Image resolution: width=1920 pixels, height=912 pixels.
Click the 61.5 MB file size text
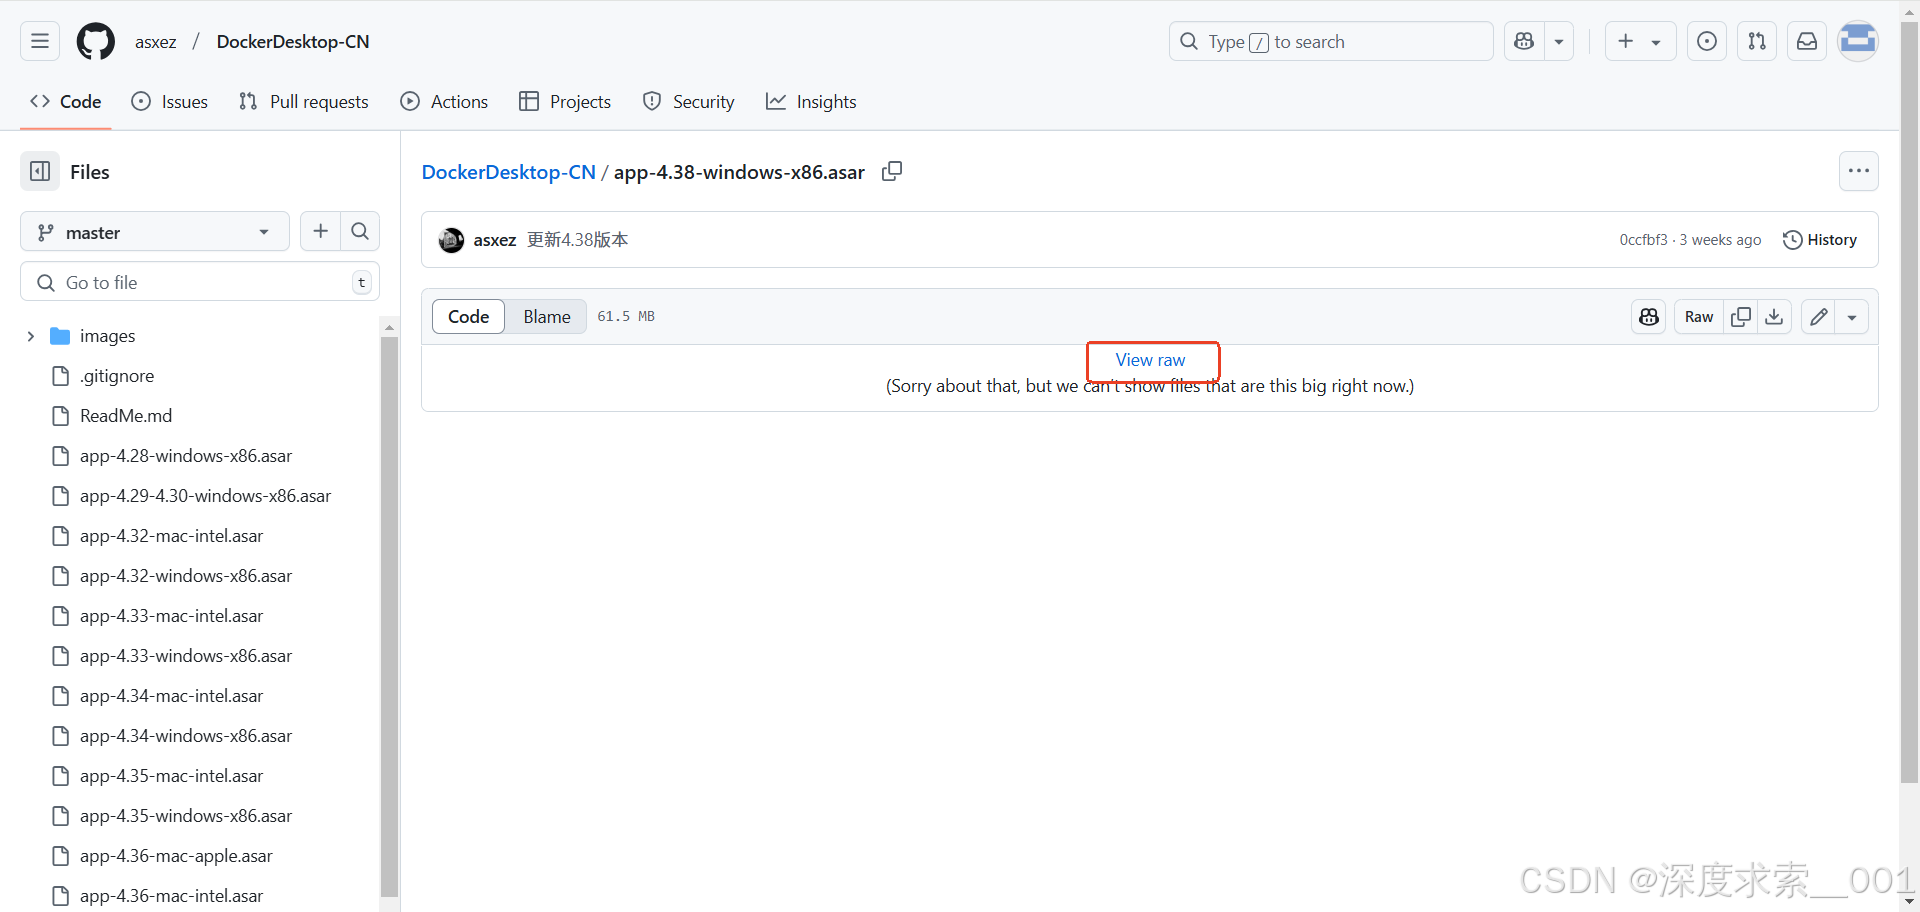pos(626,316)
